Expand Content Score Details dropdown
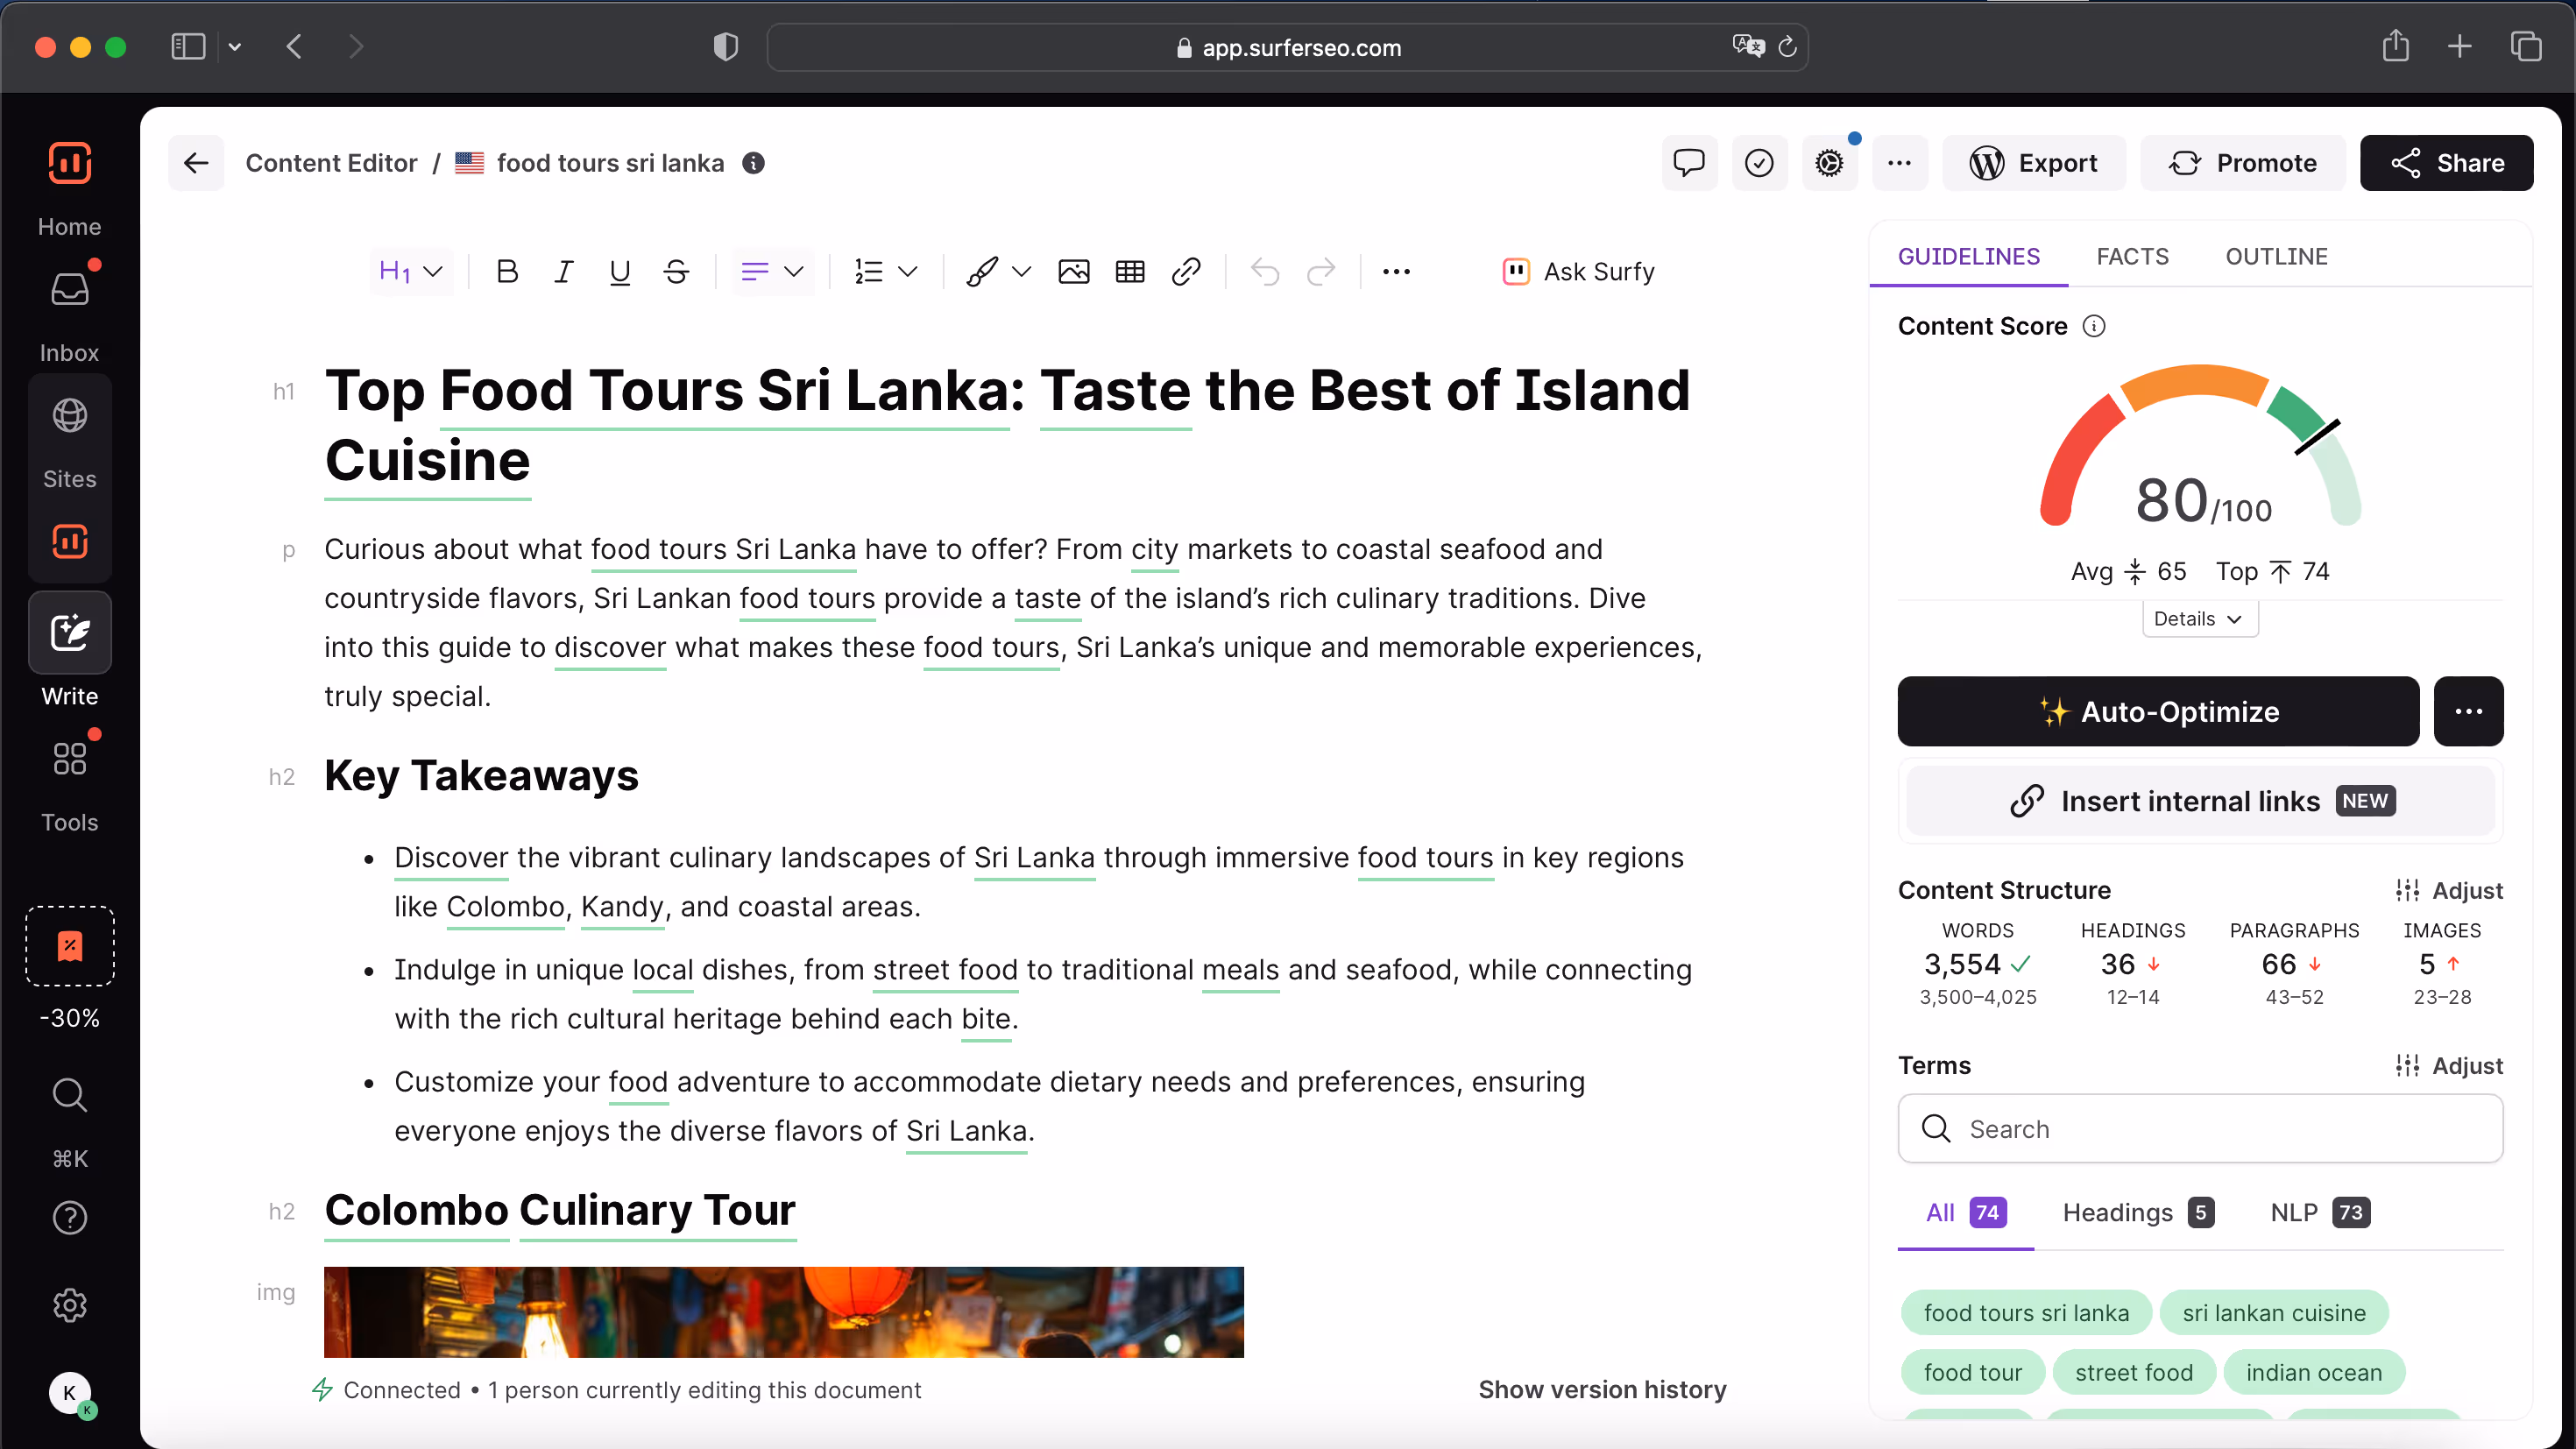Screen dimensions: 2576x1449 coord(2199,619)
